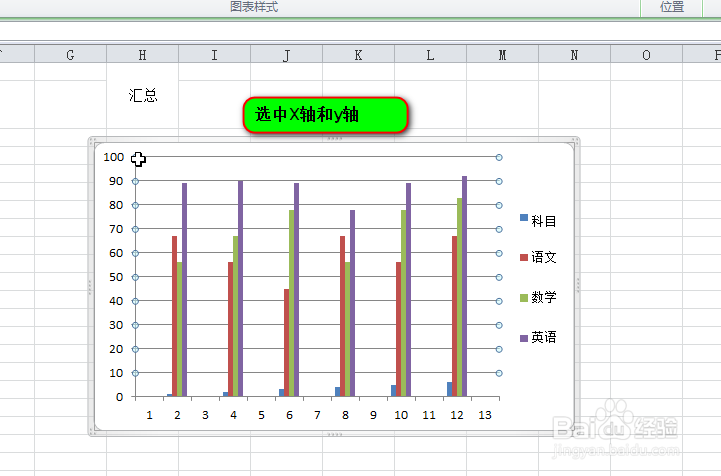Click the 数学 legend entry
This screenshot has width=721, height=476.
point(538,297)
